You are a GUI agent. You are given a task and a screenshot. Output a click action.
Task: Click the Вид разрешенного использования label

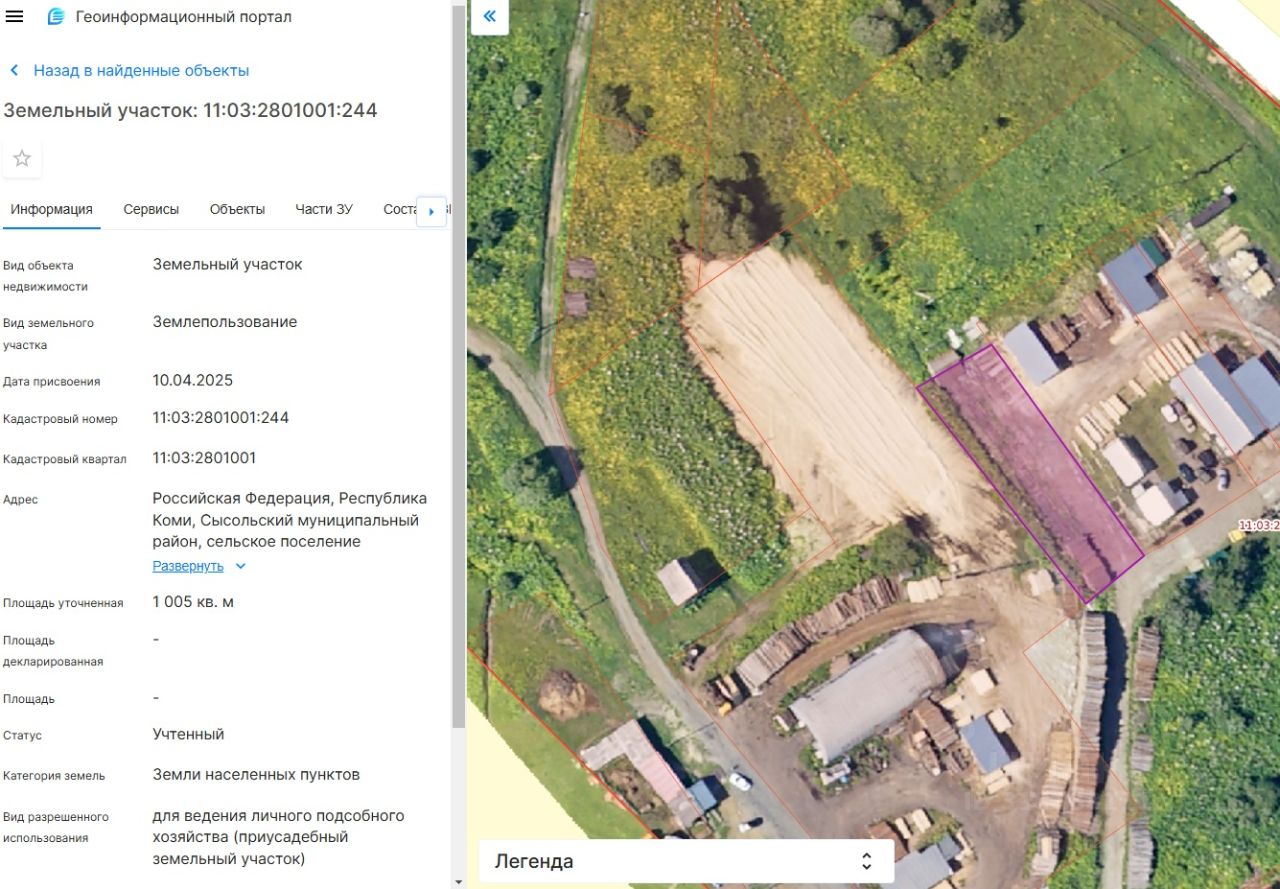56,827
